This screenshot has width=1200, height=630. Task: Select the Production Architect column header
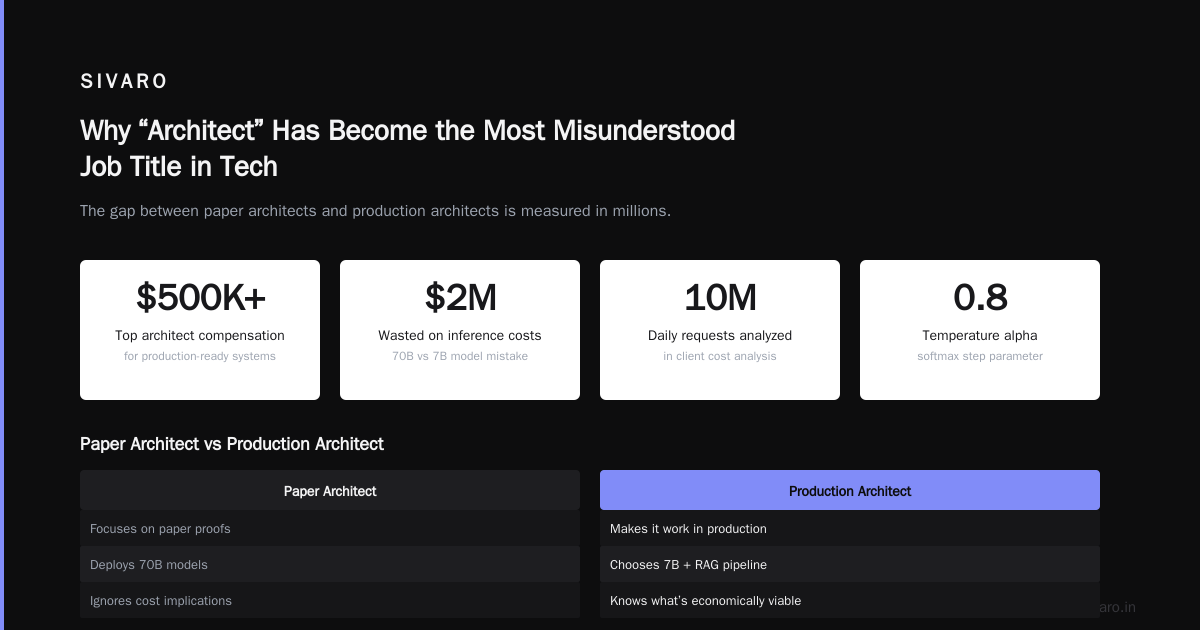(850, 490)
